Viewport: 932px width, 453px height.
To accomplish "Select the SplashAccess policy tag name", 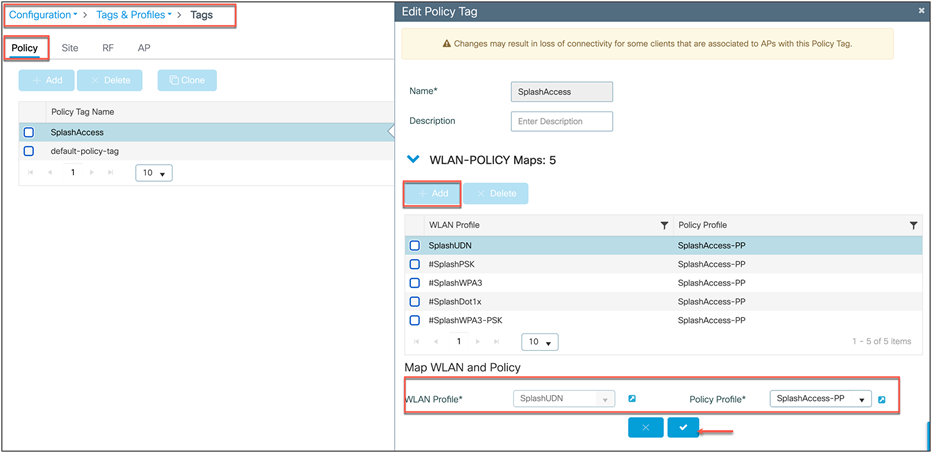I will (x=77, y=133).
